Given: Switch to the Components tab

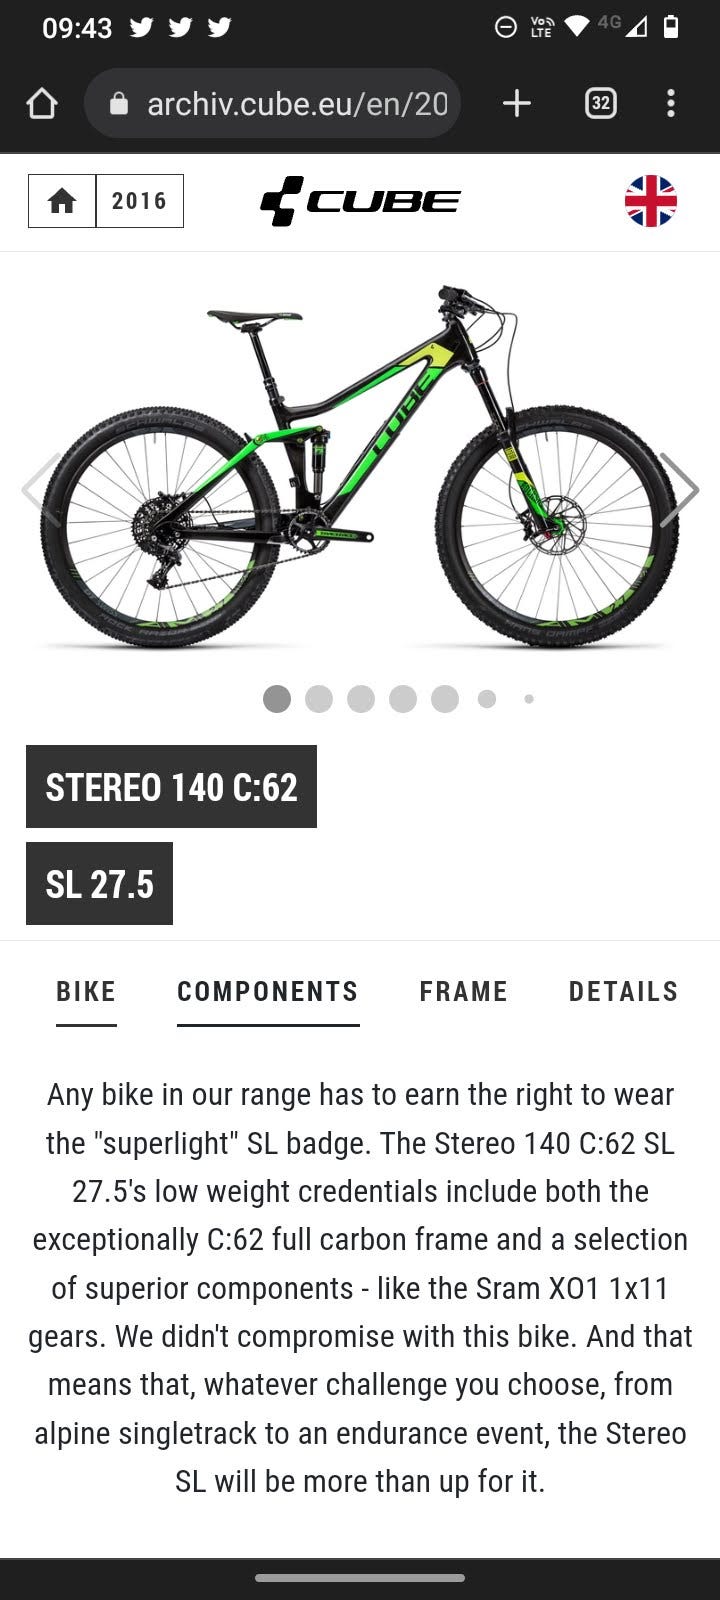Looking at the screenshot, I should click(268, 992).
